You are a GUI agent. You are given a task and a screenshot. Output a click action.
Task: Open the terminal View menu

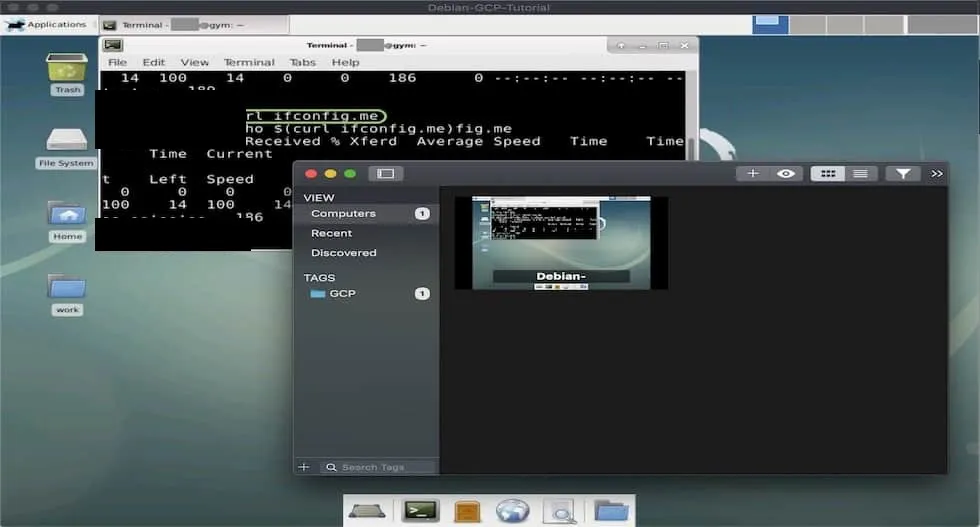194,63
